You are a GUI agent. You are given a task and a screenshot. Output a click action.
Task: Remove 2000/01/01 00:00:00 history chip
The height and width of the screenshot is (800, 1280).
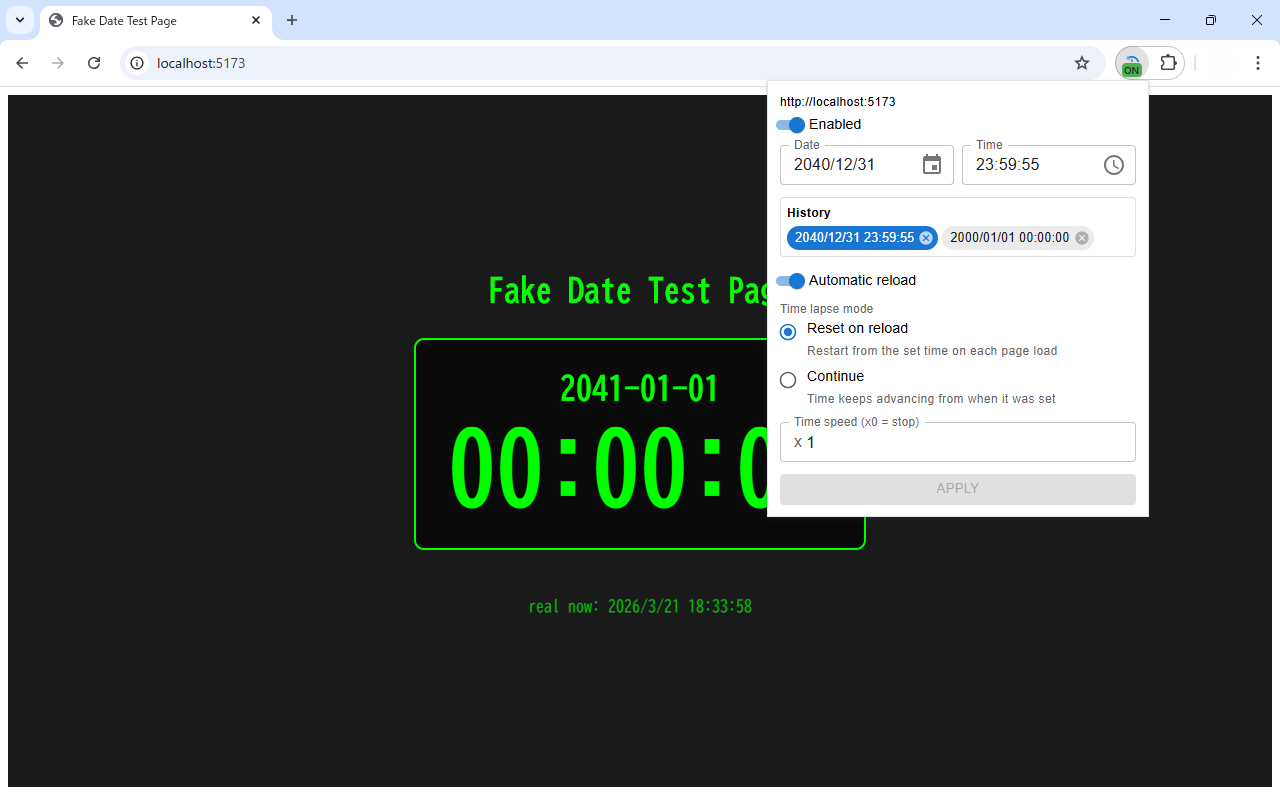point(1082,238)
